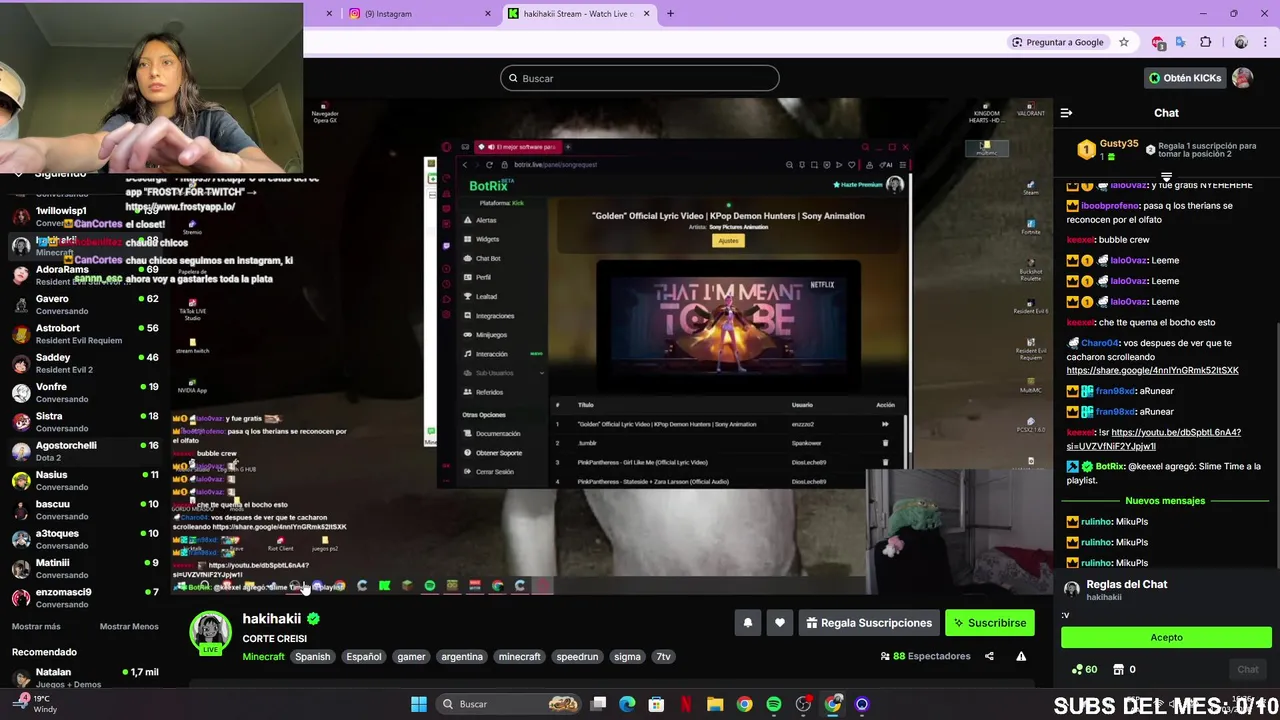Open recommended Natalan channel
The image size is (1280, 720).
coord(84,678)
